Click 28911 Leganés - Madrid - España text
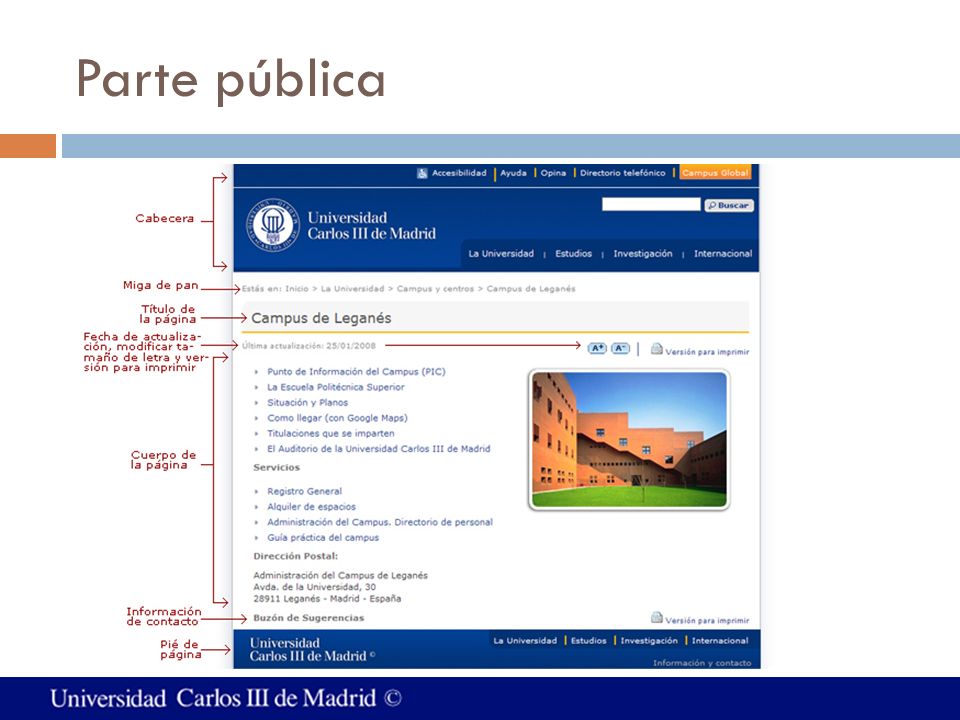Screen dimensions: 960x720 click(x=328, y=598)
